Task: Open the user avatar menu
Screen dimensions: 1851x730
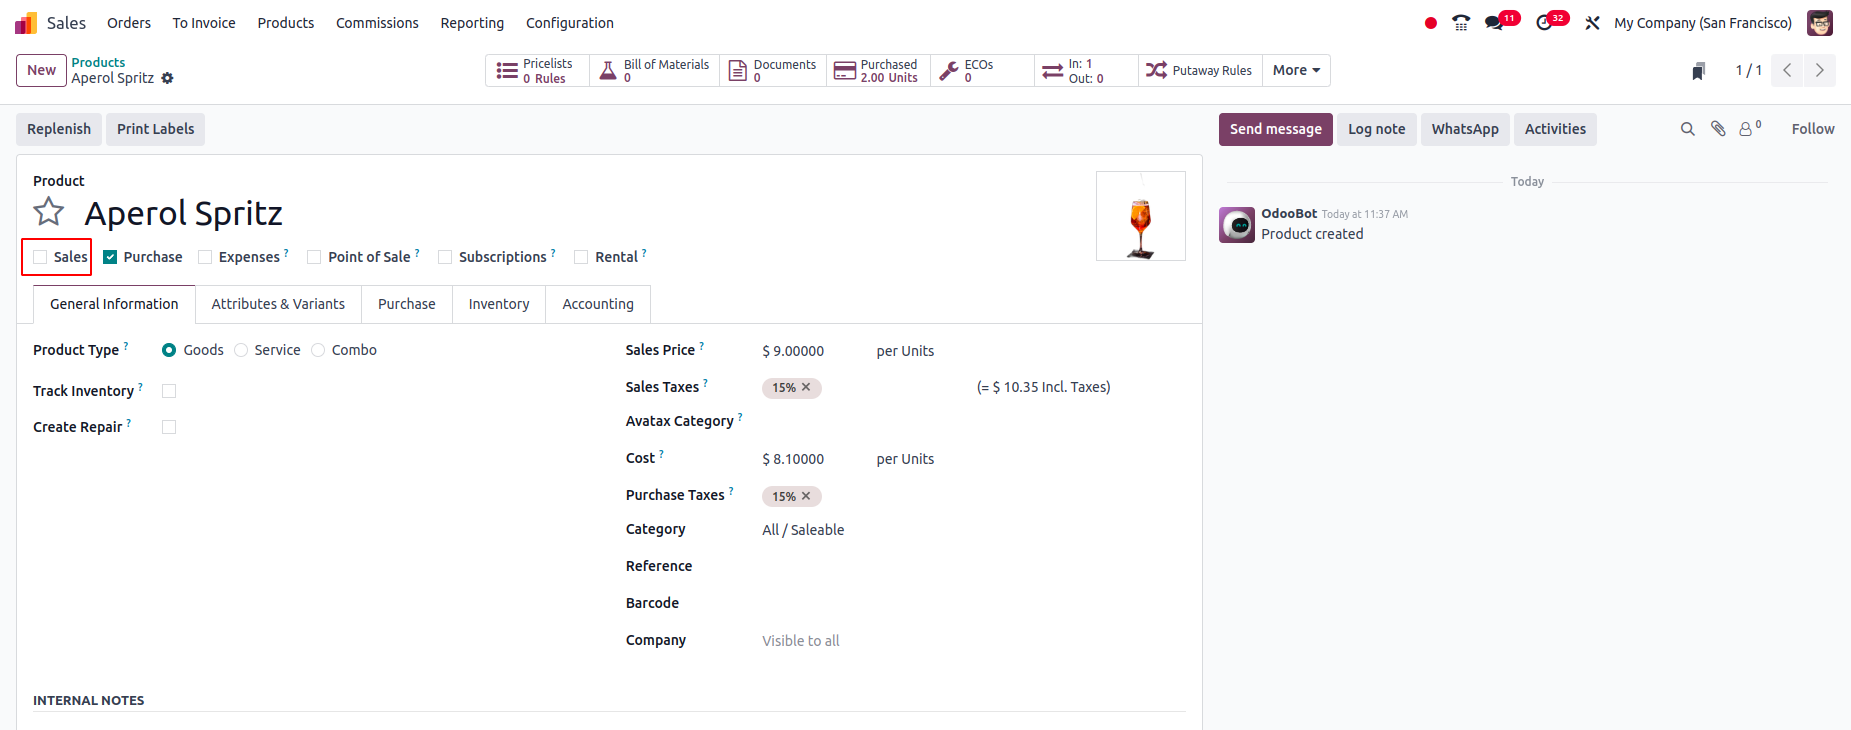Action: pos(1820,23)
